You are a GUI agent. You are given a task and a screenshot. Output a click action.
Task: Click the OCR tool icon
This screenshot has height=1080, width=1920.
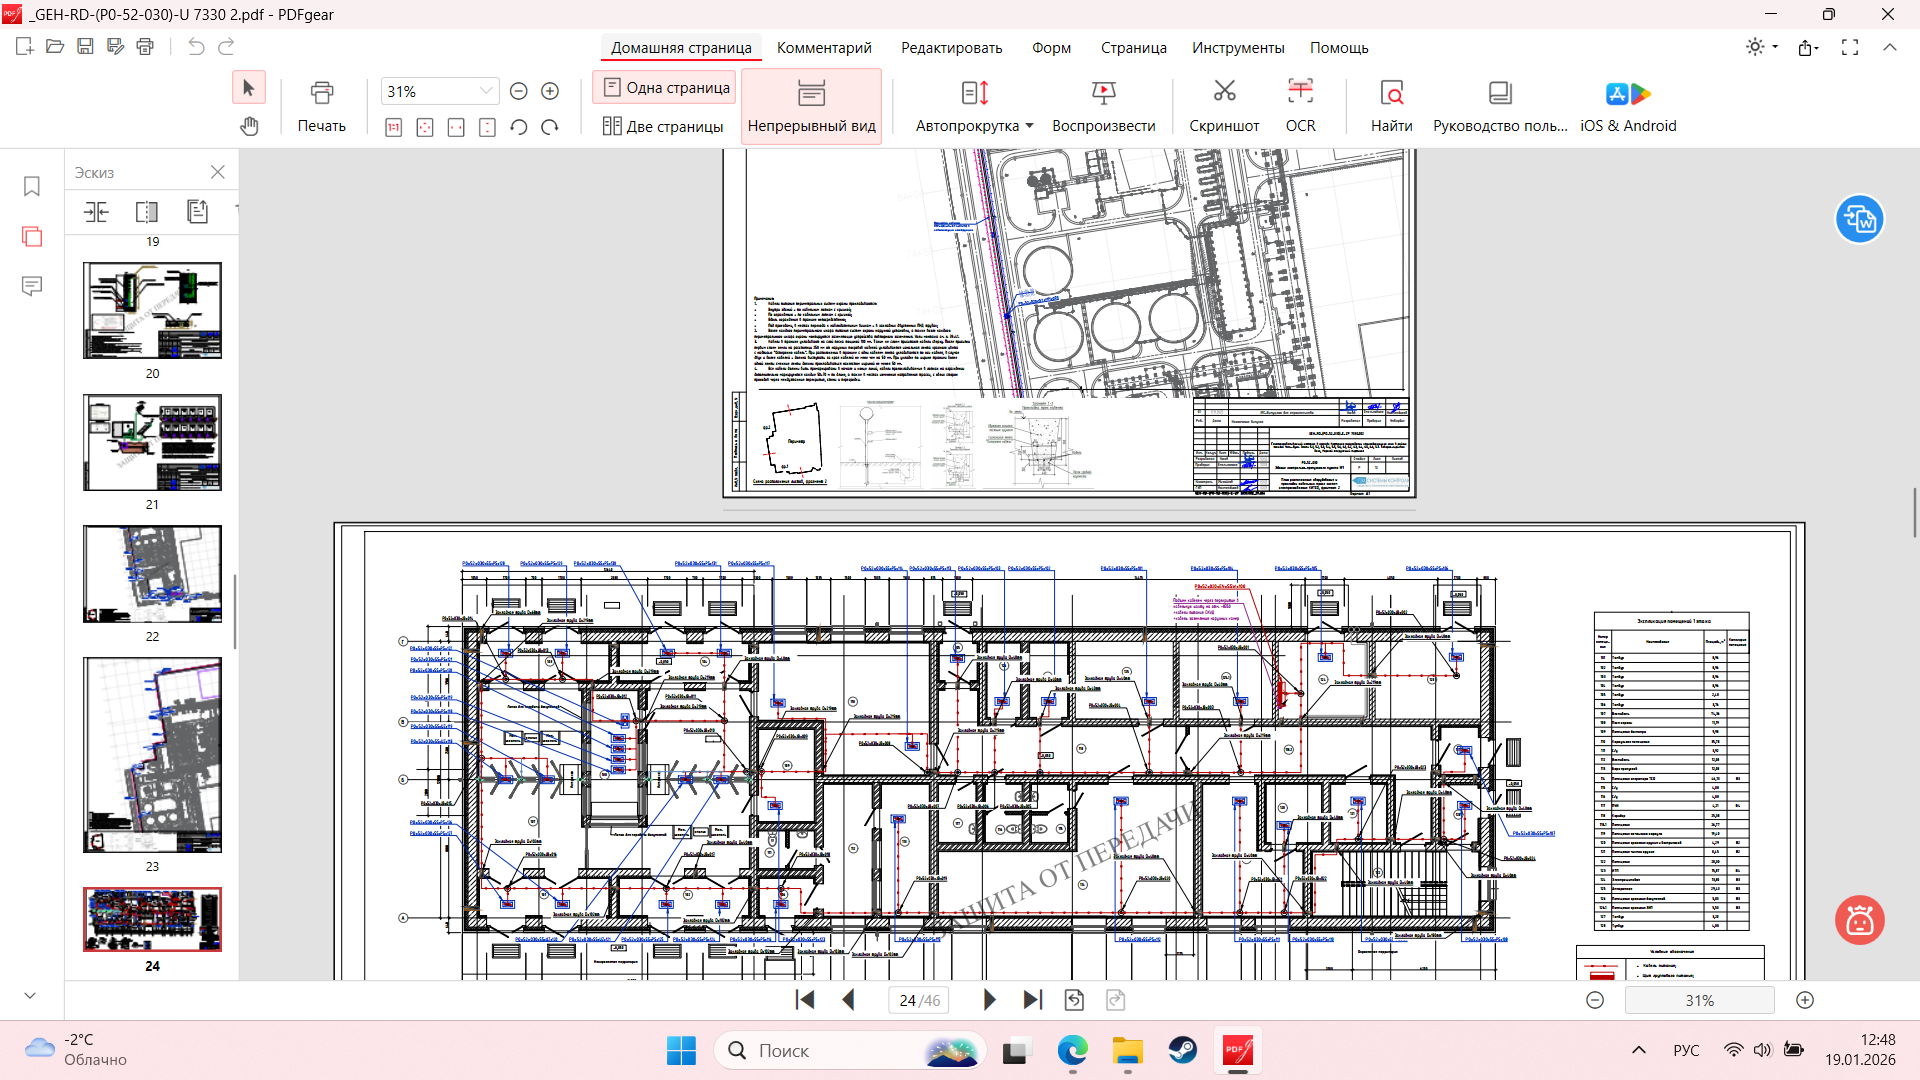(x=1300, y=93)
